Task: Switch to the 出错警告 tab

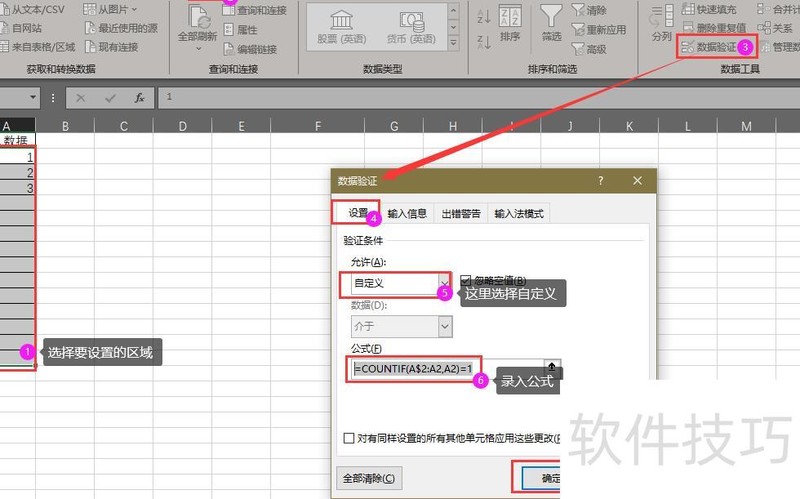Action: click(x=461, y=213)
